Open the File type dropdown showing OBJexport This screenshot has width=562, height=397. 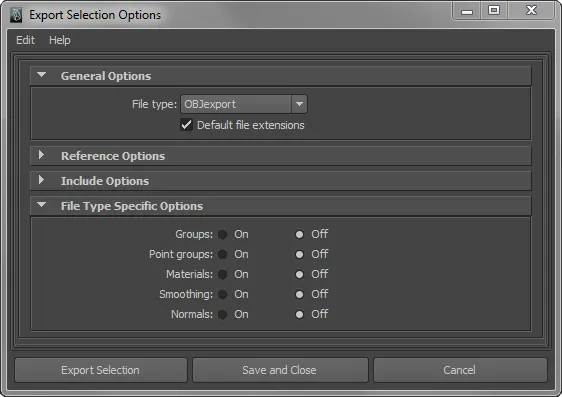(x=244, y=104)
